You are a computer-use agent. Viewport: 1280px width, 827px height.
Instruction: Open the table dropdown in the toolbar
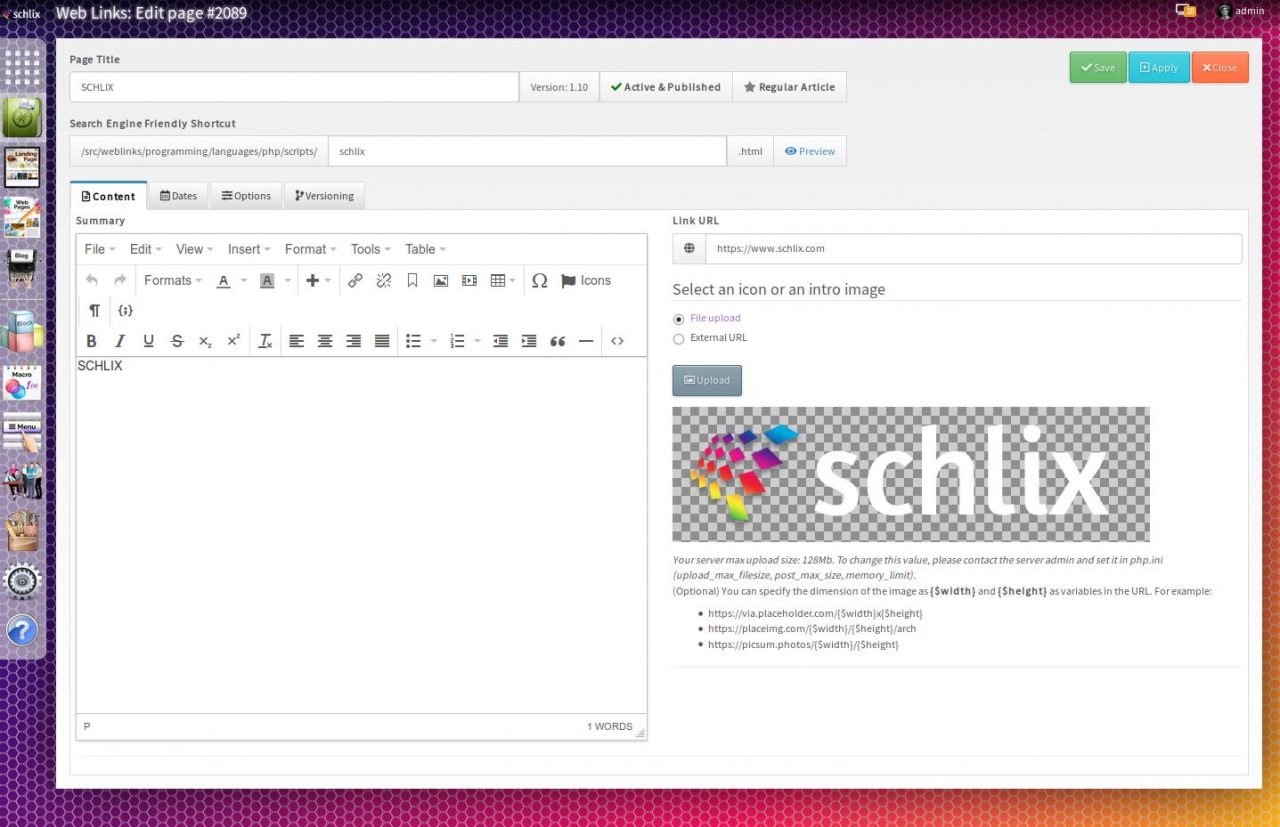(x=503, y=281)
